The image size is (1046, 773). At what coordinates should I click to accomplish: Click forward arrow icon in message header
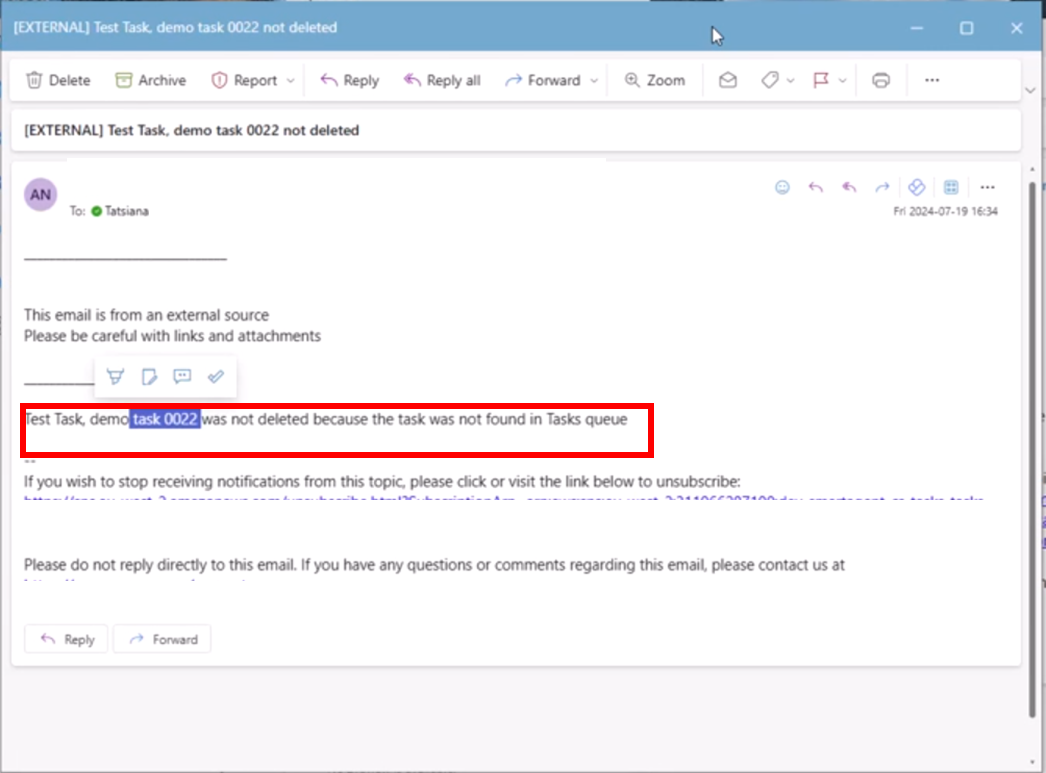pos(882,187)
